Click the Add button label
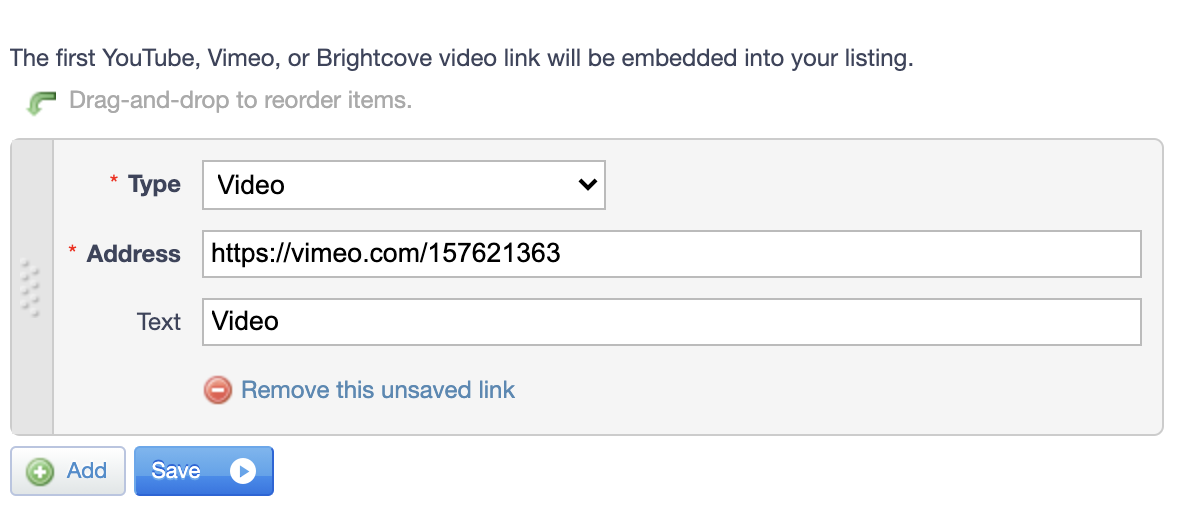The width and height of the screenshot is (1186, 516). 86,471
